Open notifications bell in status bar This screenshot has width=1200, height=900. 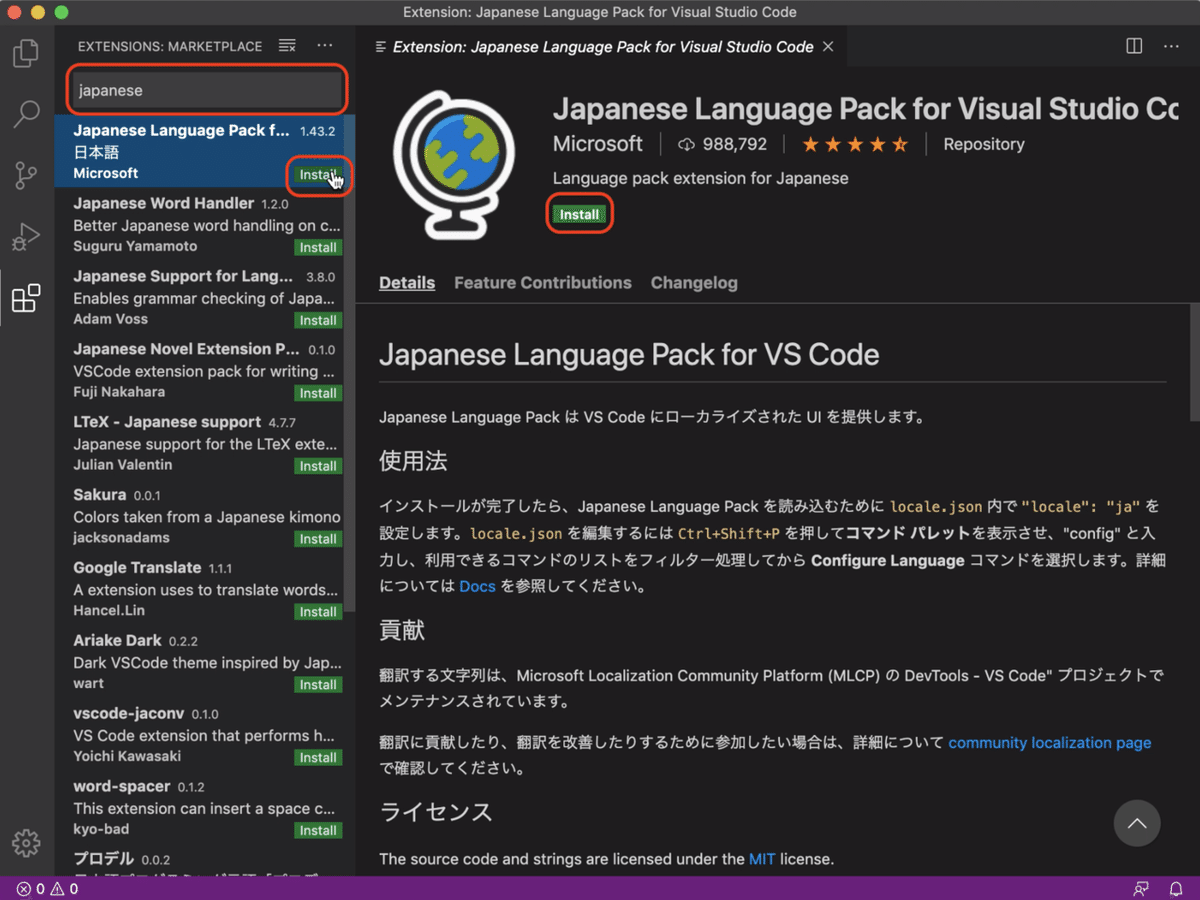pyautogui.click(x=1176, y=889)
